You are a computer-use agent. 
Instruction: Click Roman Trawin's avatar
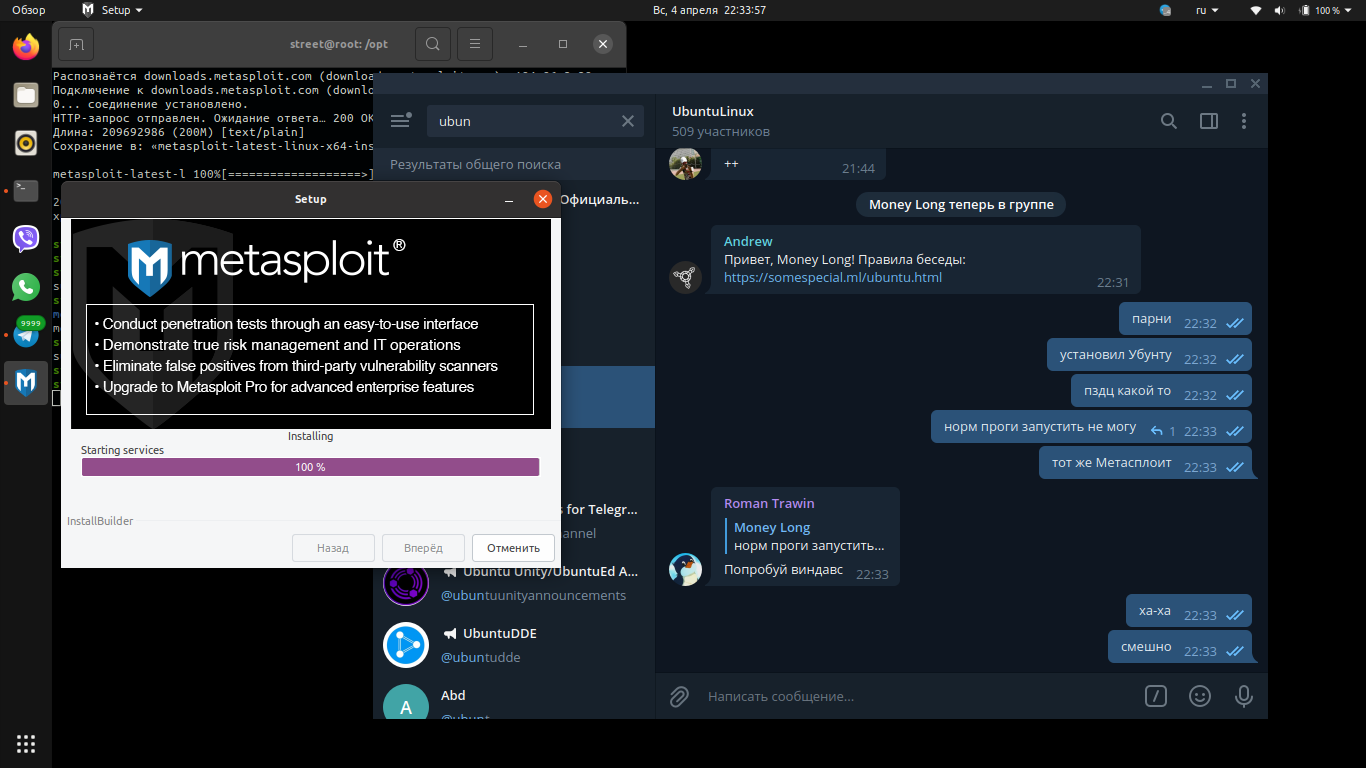tap(685, 569)
